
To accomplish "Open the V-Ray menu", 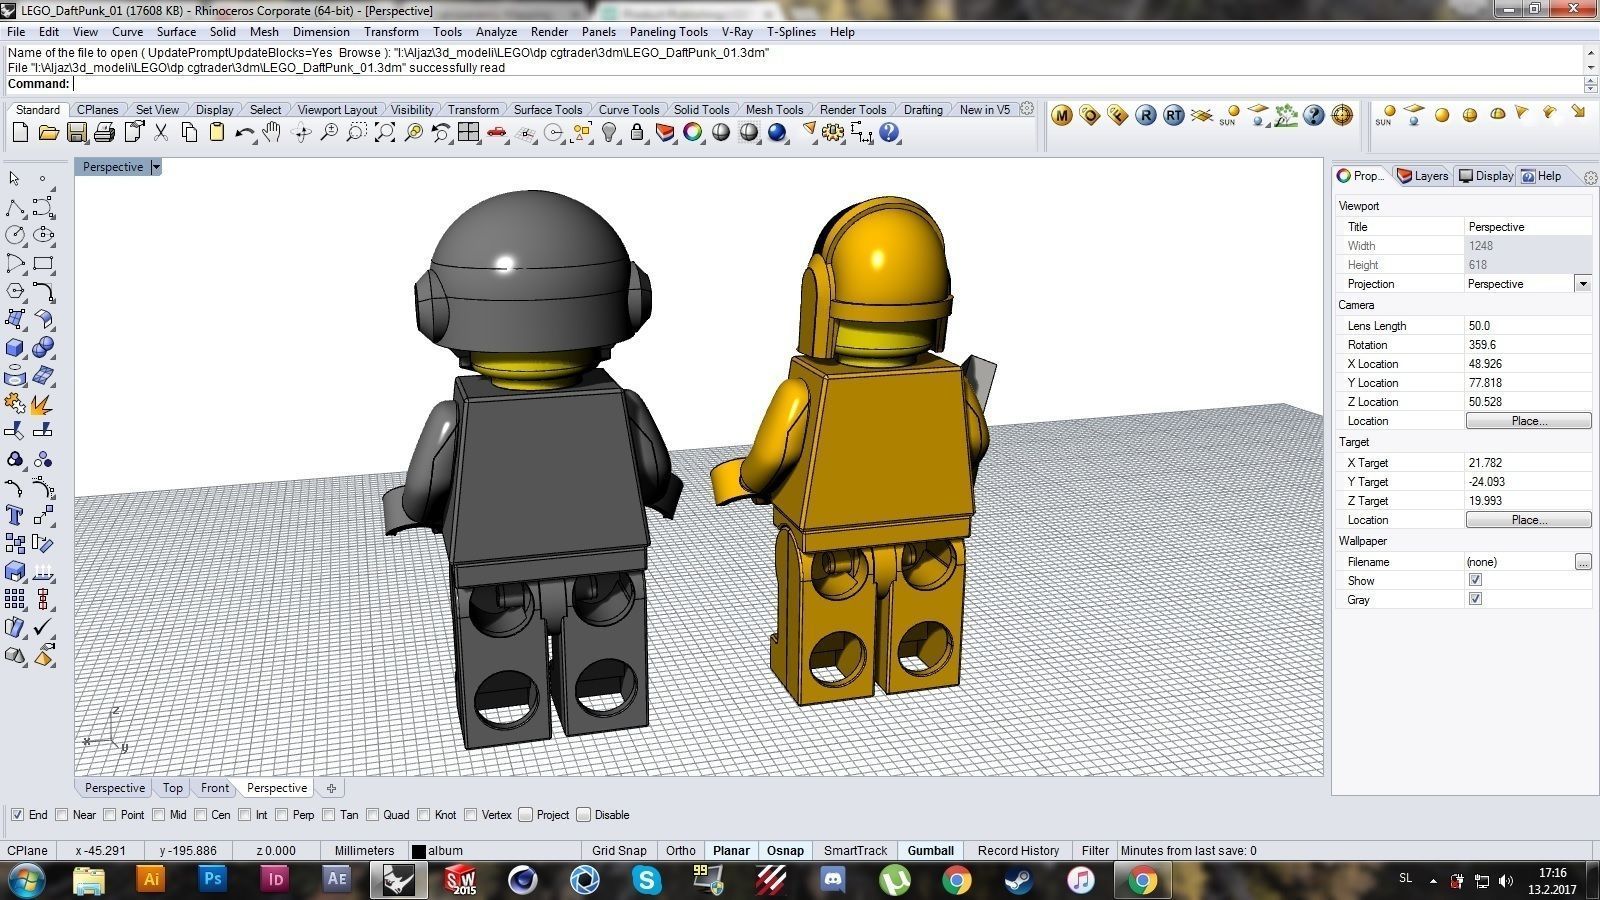I will (737, 32).
